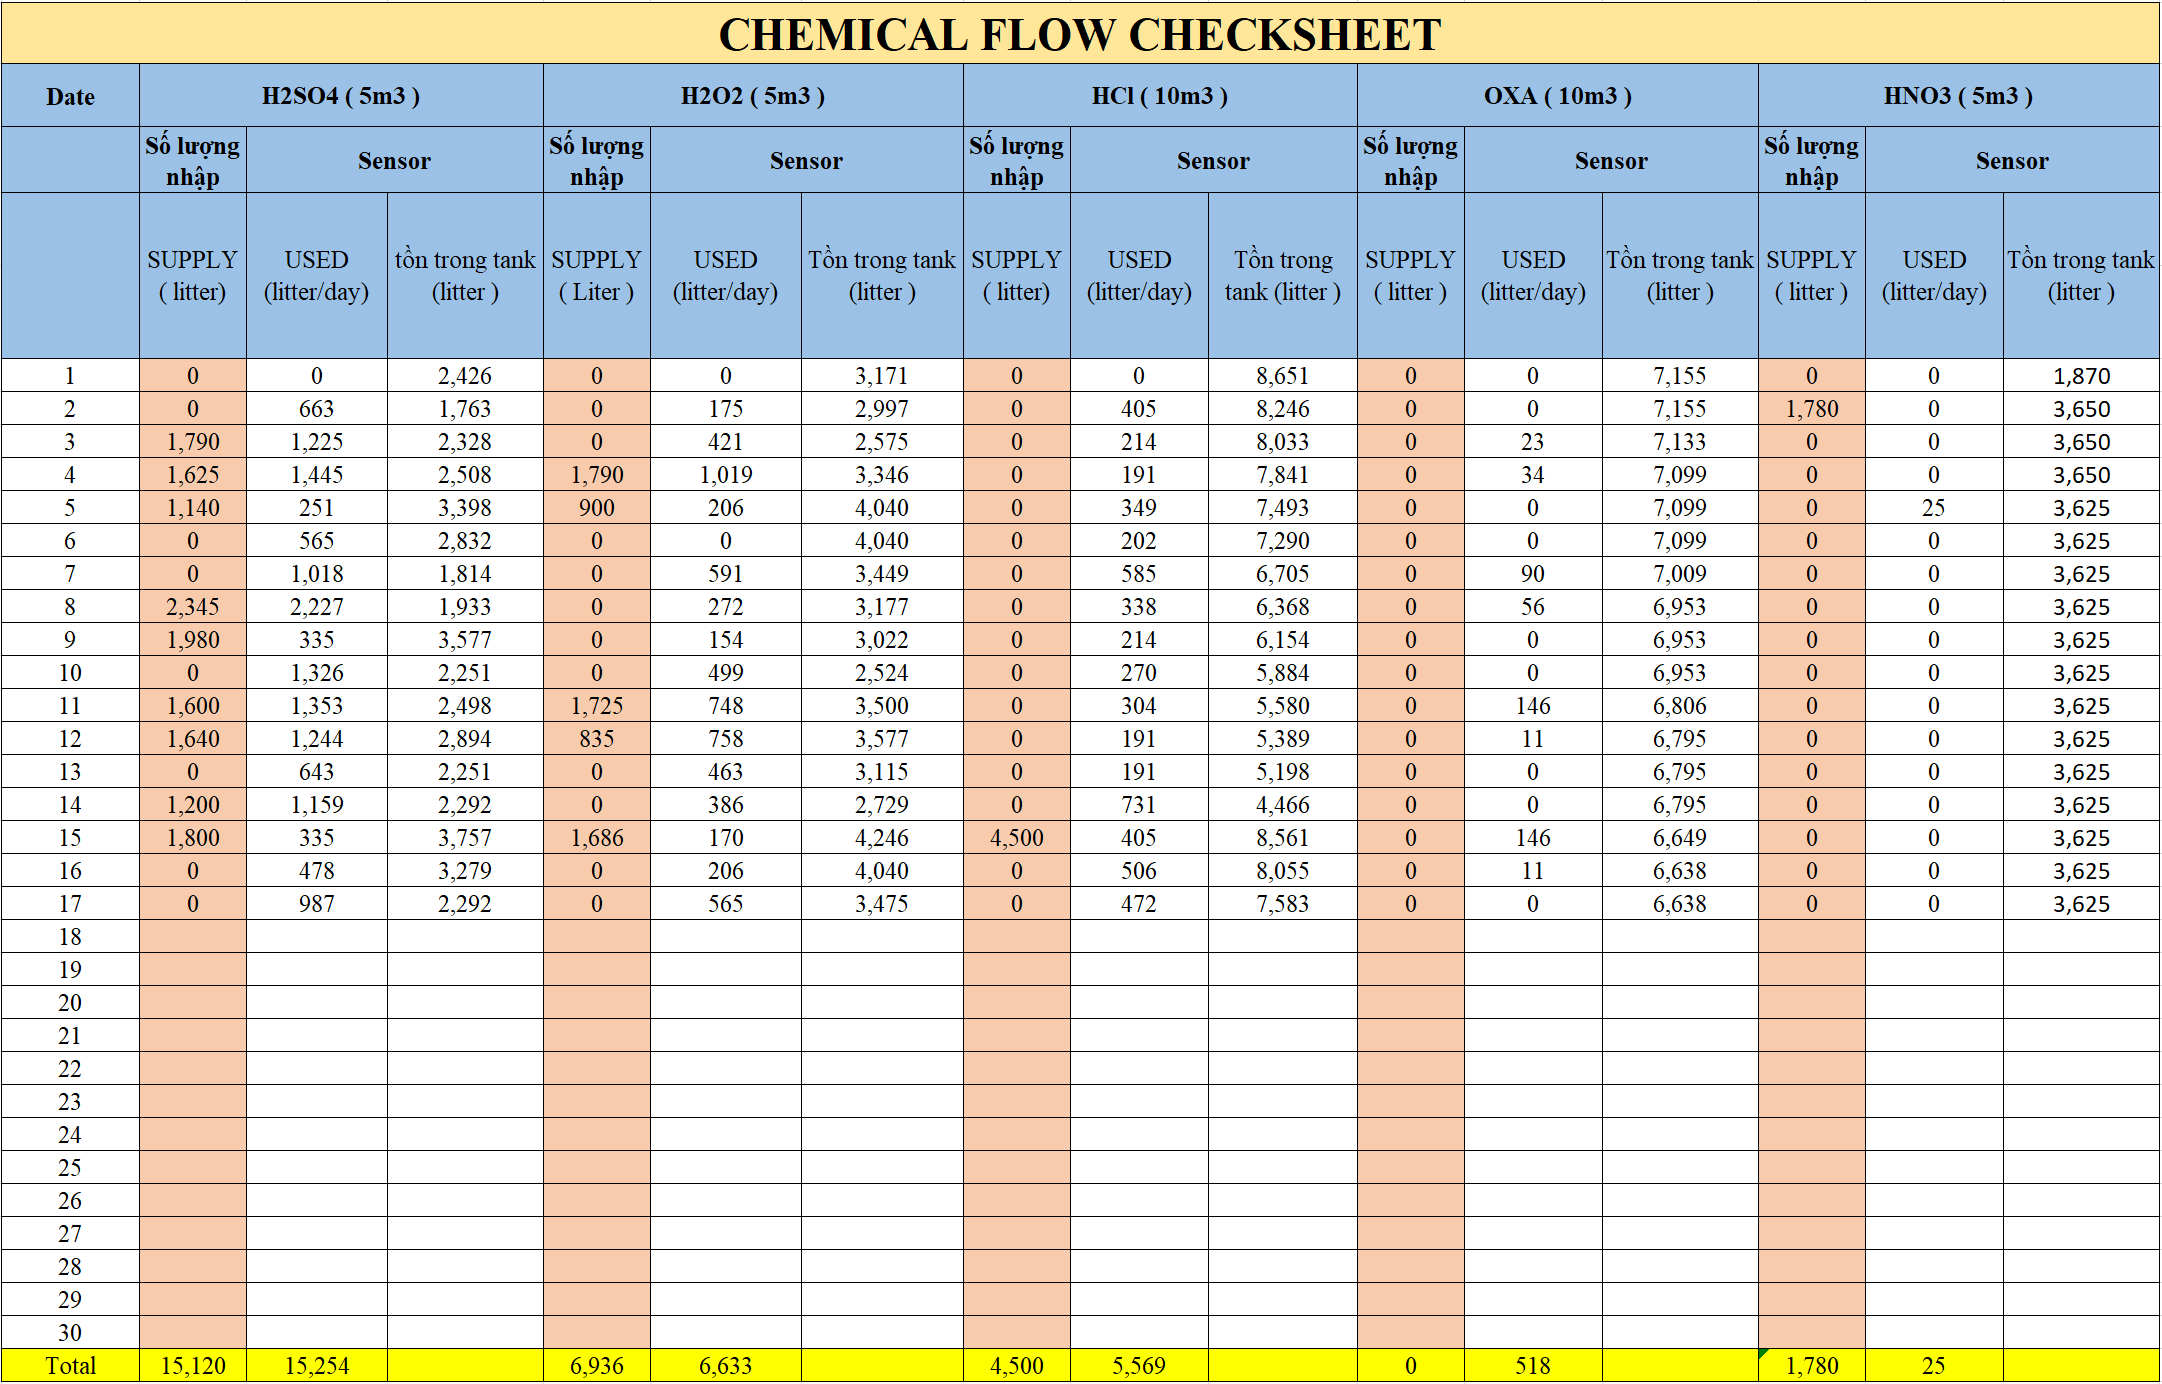
Task: Select H2O2 total supply 6,936
Action: 597,1366
